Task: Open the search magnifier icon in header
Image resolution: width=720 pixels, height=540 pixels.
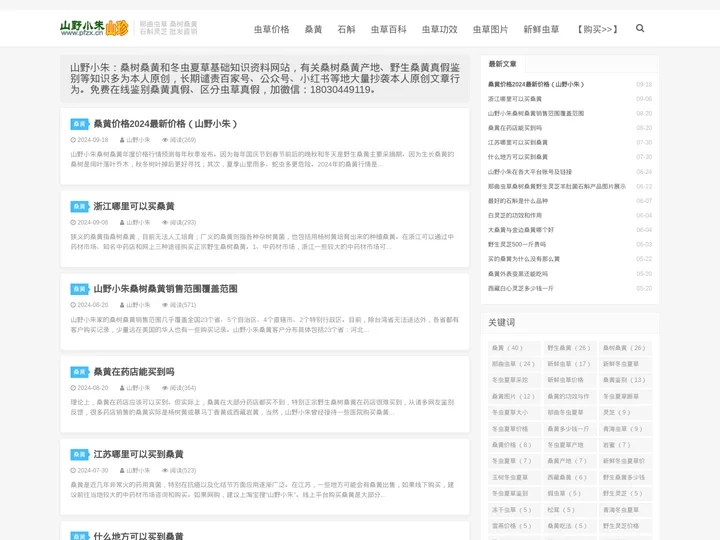Action: pyautogui.click(x=640, y=28)
